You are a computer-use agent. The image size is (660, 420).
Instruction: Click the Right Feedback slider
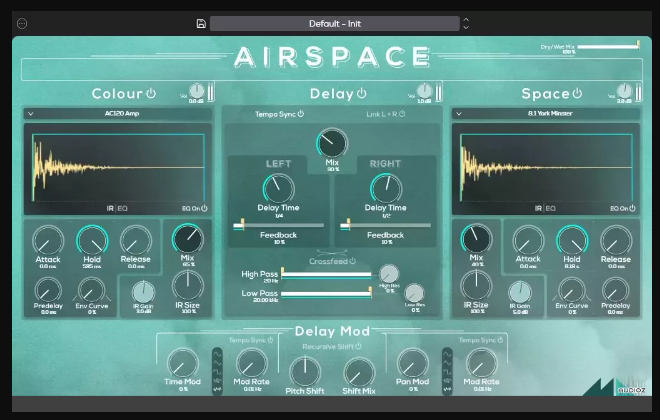click(386, 226)
